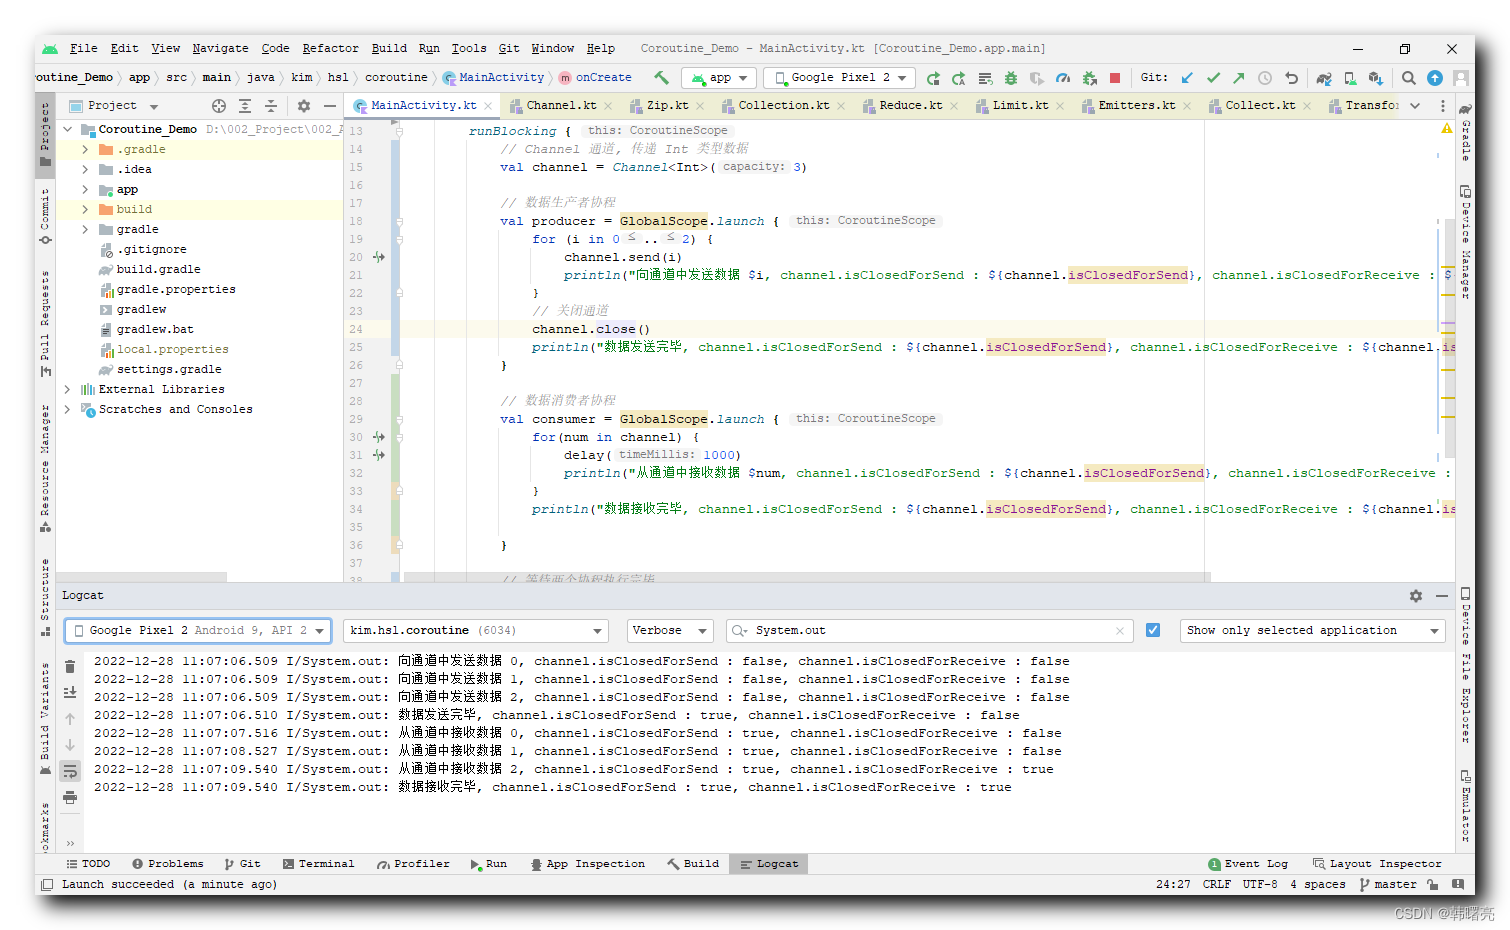
Task: Click the line 20 suspend call gutter icon
Action: click(379, 257)
